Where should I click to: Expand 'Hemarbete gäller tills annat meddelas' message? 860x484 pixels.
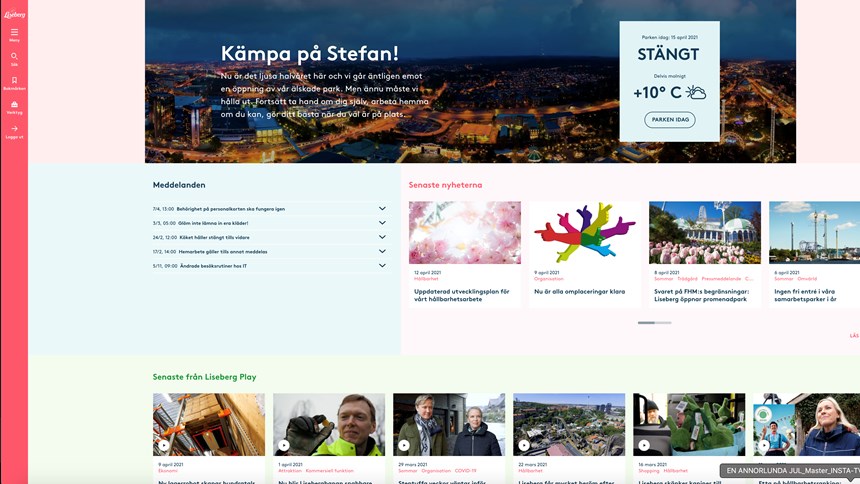(382, 251)
